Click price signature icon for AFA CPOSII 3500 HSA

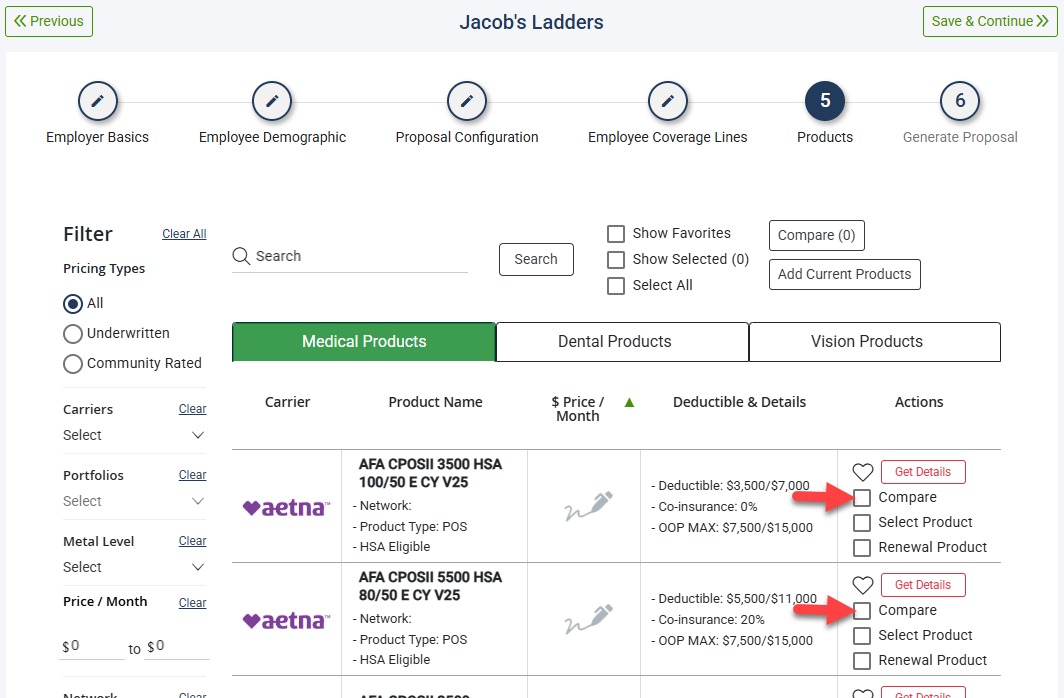pyautogui.click(x=588, y=506)
